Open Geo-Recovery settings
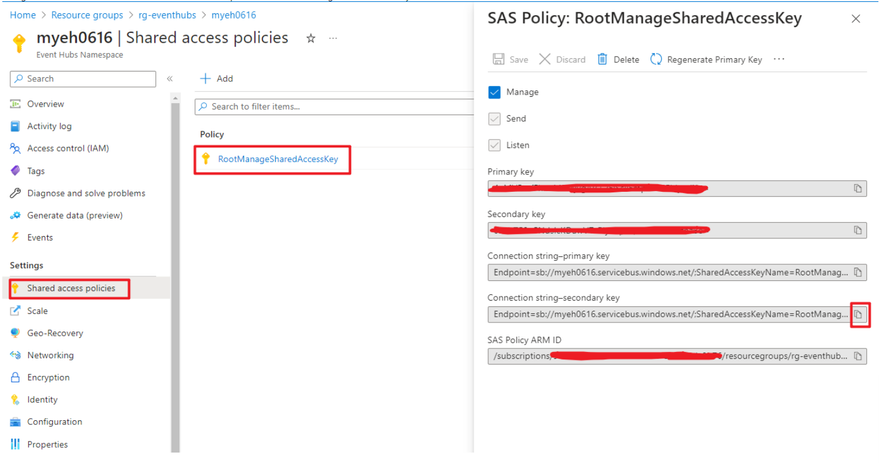This screenshot has width=879, height=463. [x=55, y=333]
